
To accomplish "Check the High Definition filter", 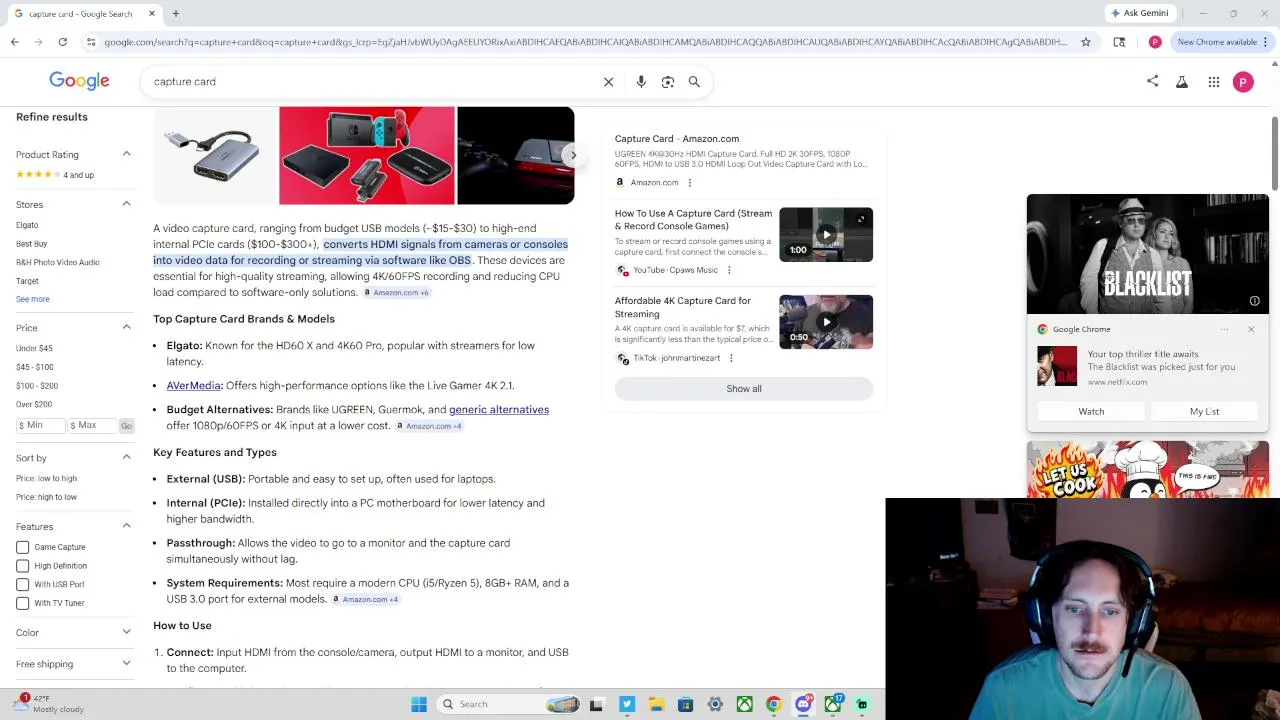I will point(22,566).
